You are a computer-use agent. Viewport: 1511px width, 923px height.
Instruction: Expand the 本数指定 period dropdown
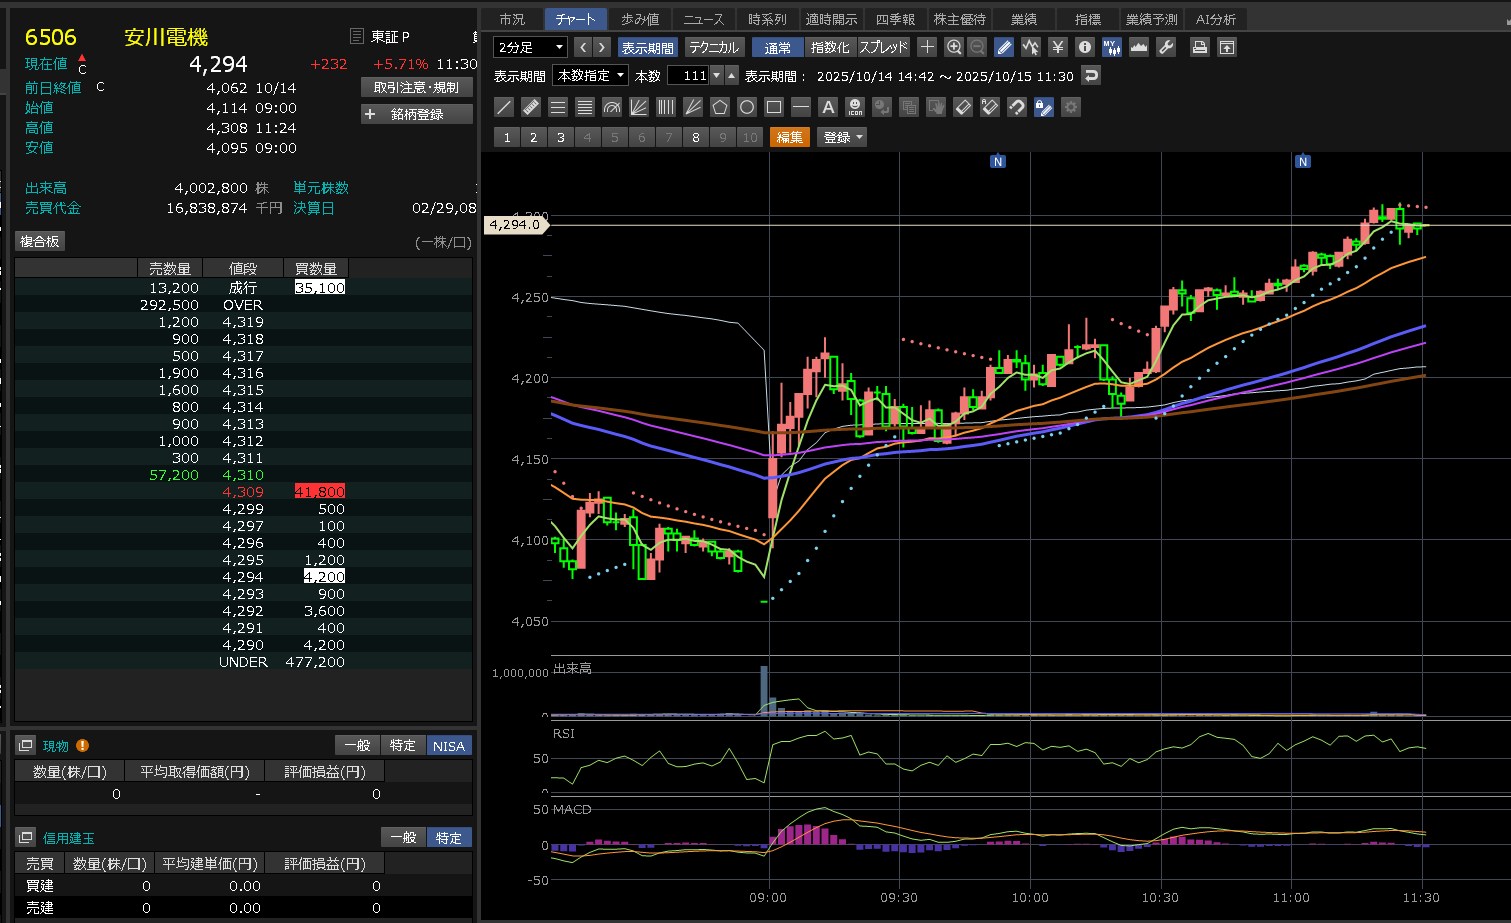coord(591,75)
